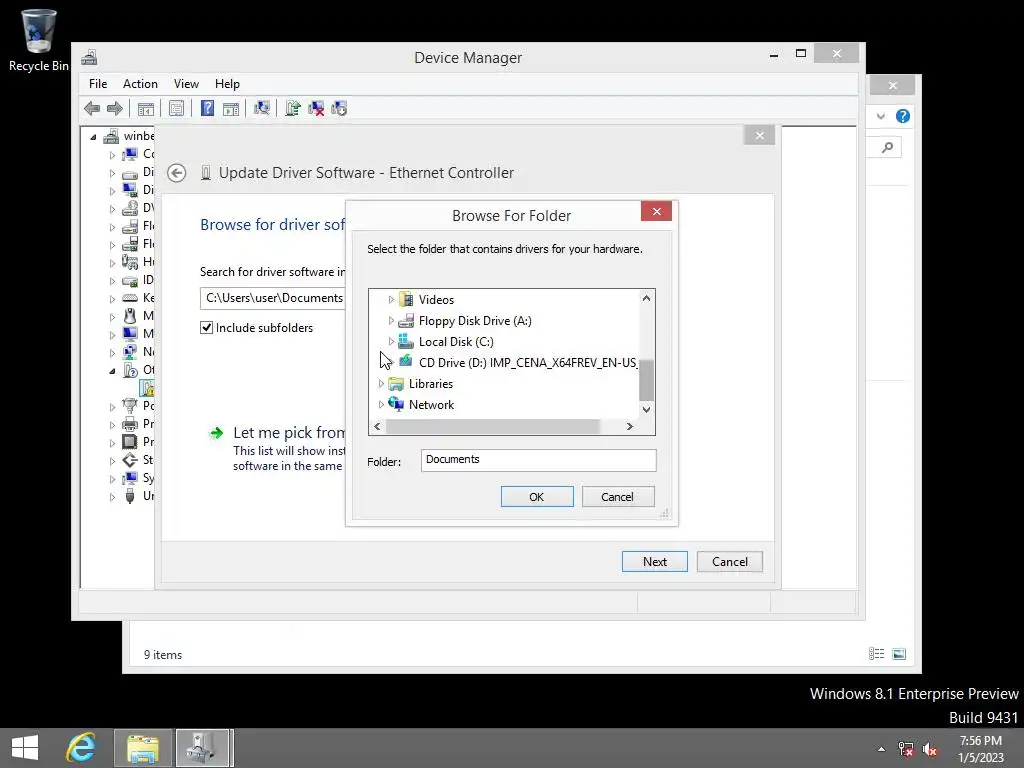The height and width of the screenshot is (768, 1024).
Task: Switch to large icons view in Explorer status bar
Action: [x=899, y=654]
